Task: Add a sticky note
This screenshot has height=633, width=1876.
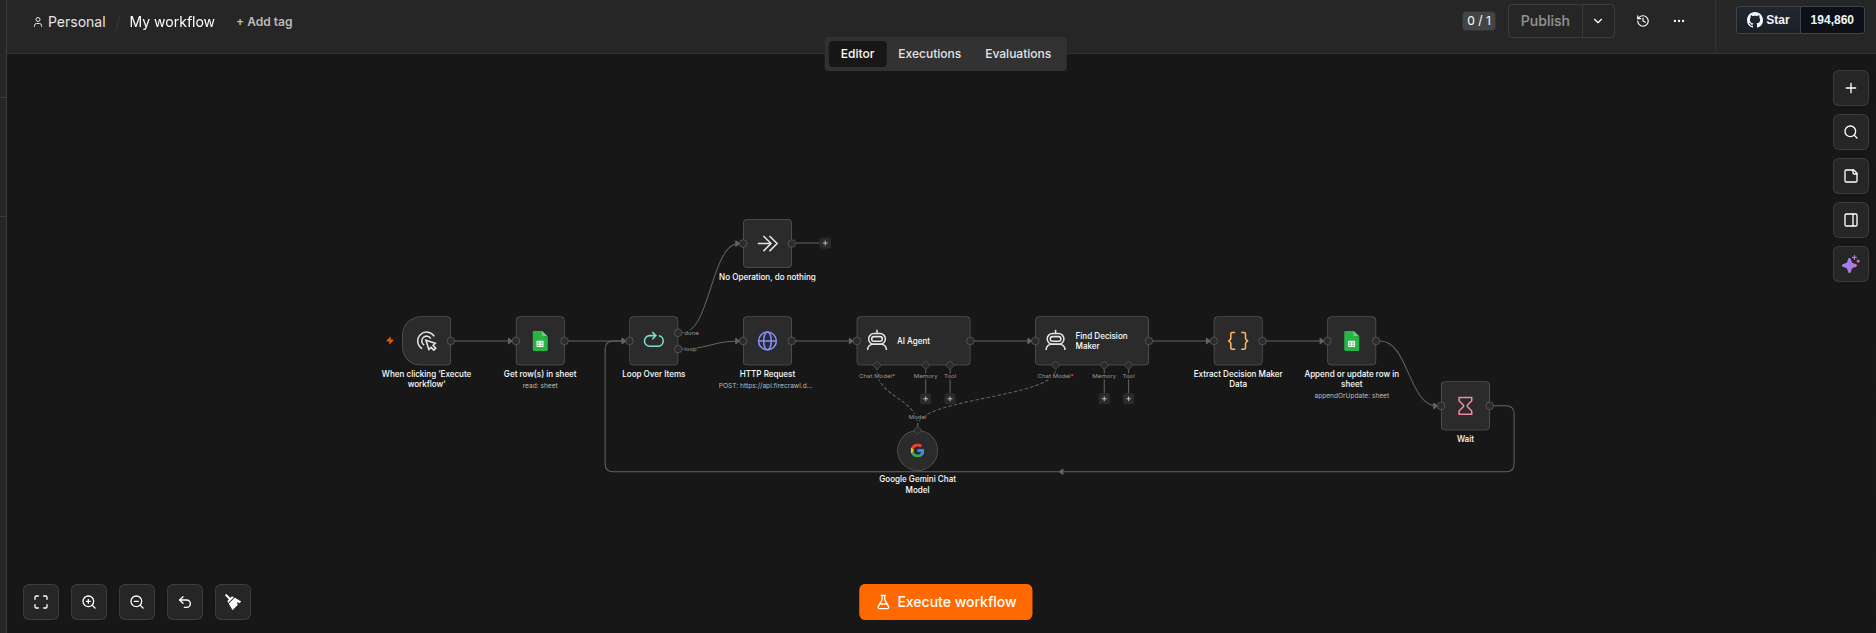Action: pos(1850,176)
